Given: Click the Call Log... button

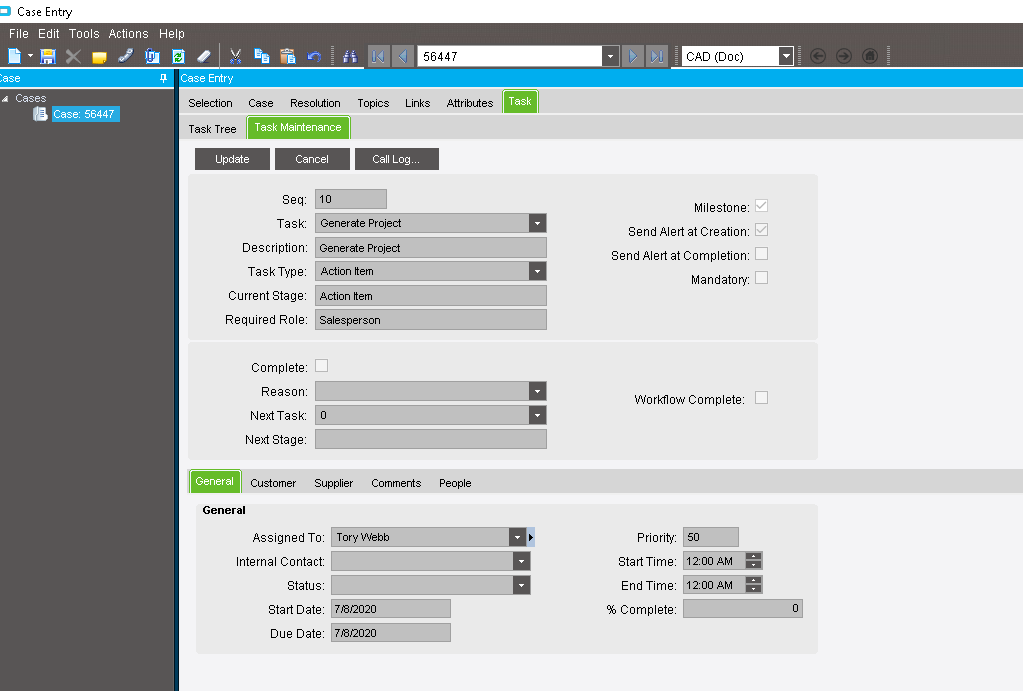Looking at the screenshot, I should click(x=396, y=159).
